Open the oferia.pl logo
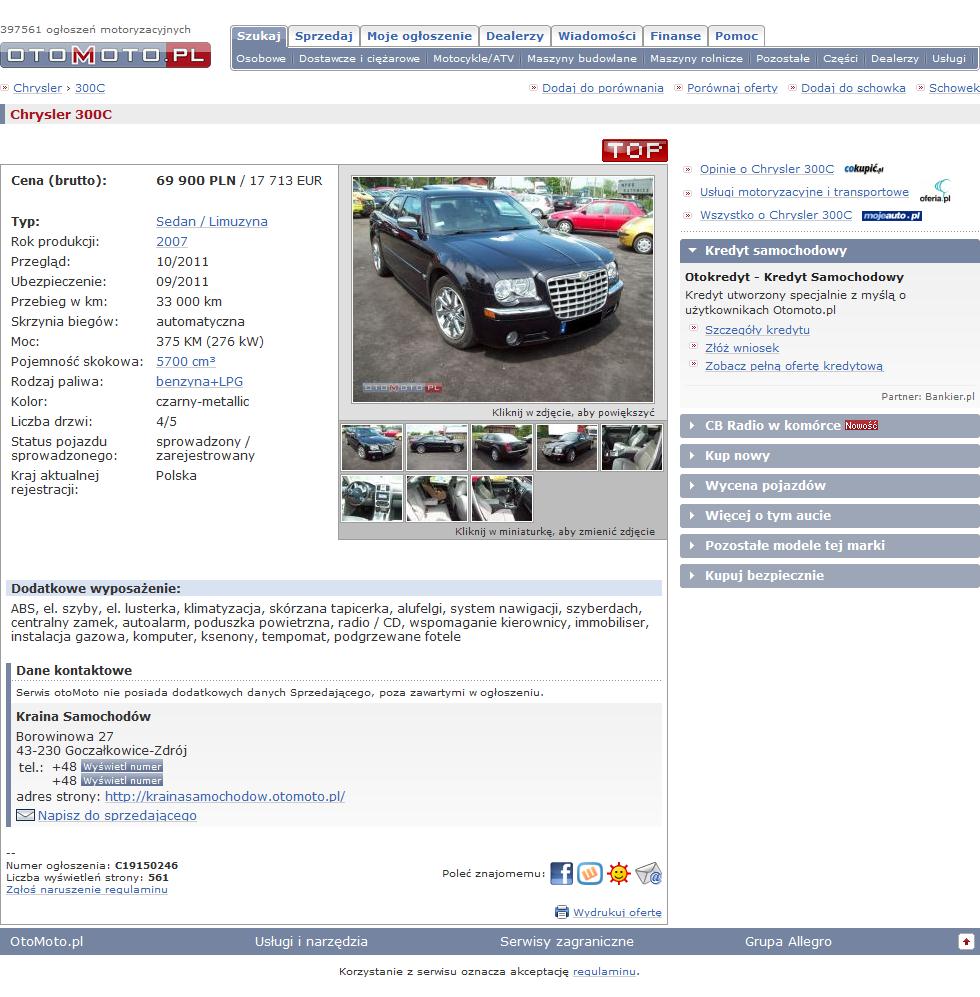The width and height of the screenshot is (980, 997). pyautogui.click(x=935, y=191)
